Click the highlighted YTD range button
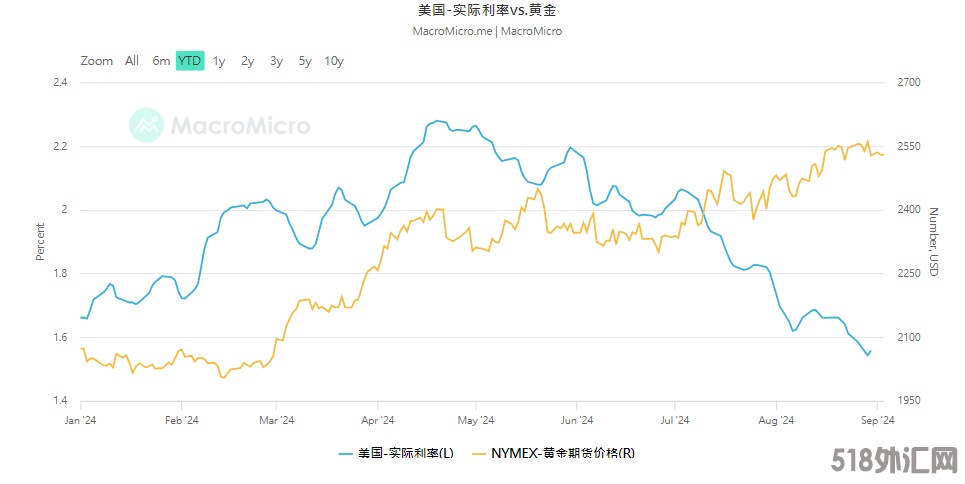The width and height of the screenshot is (965, 484). point(190,61)
